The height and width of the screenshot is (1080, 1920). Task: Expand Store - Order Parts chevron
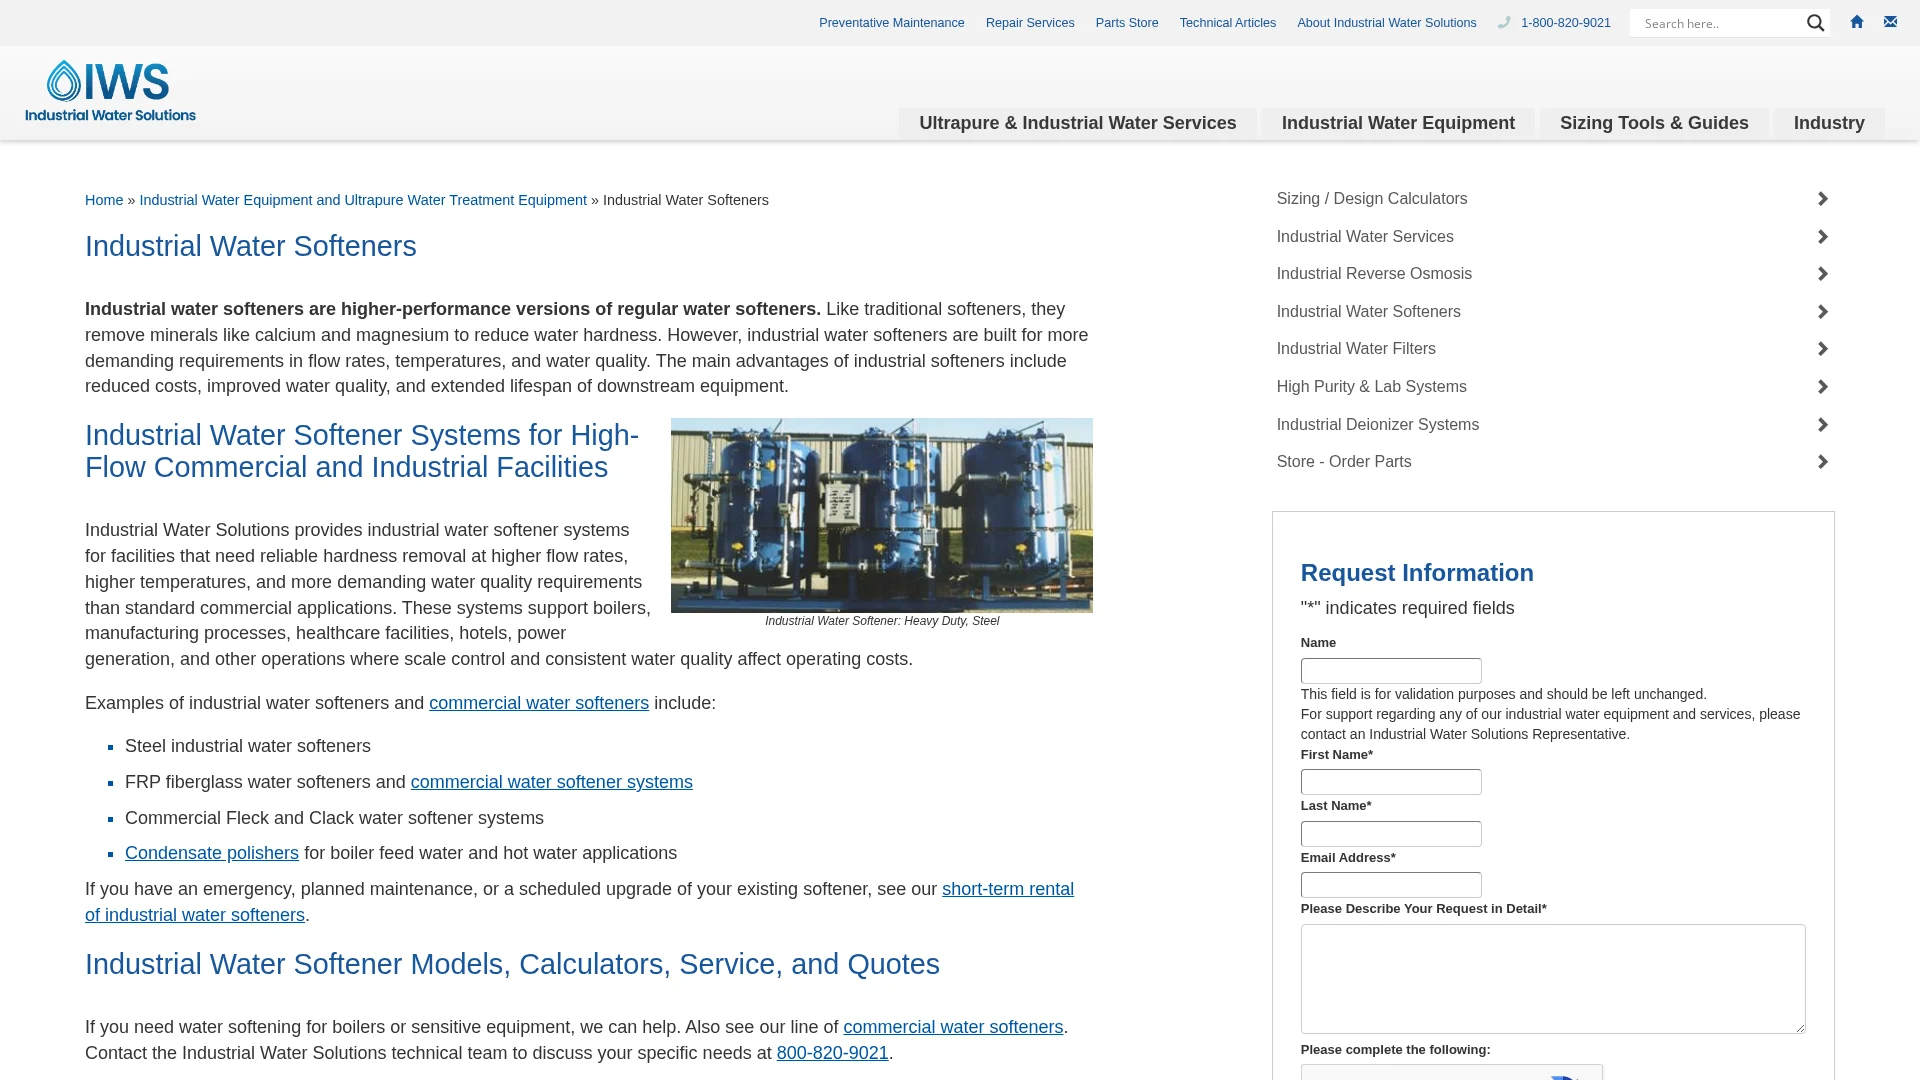1823,462
